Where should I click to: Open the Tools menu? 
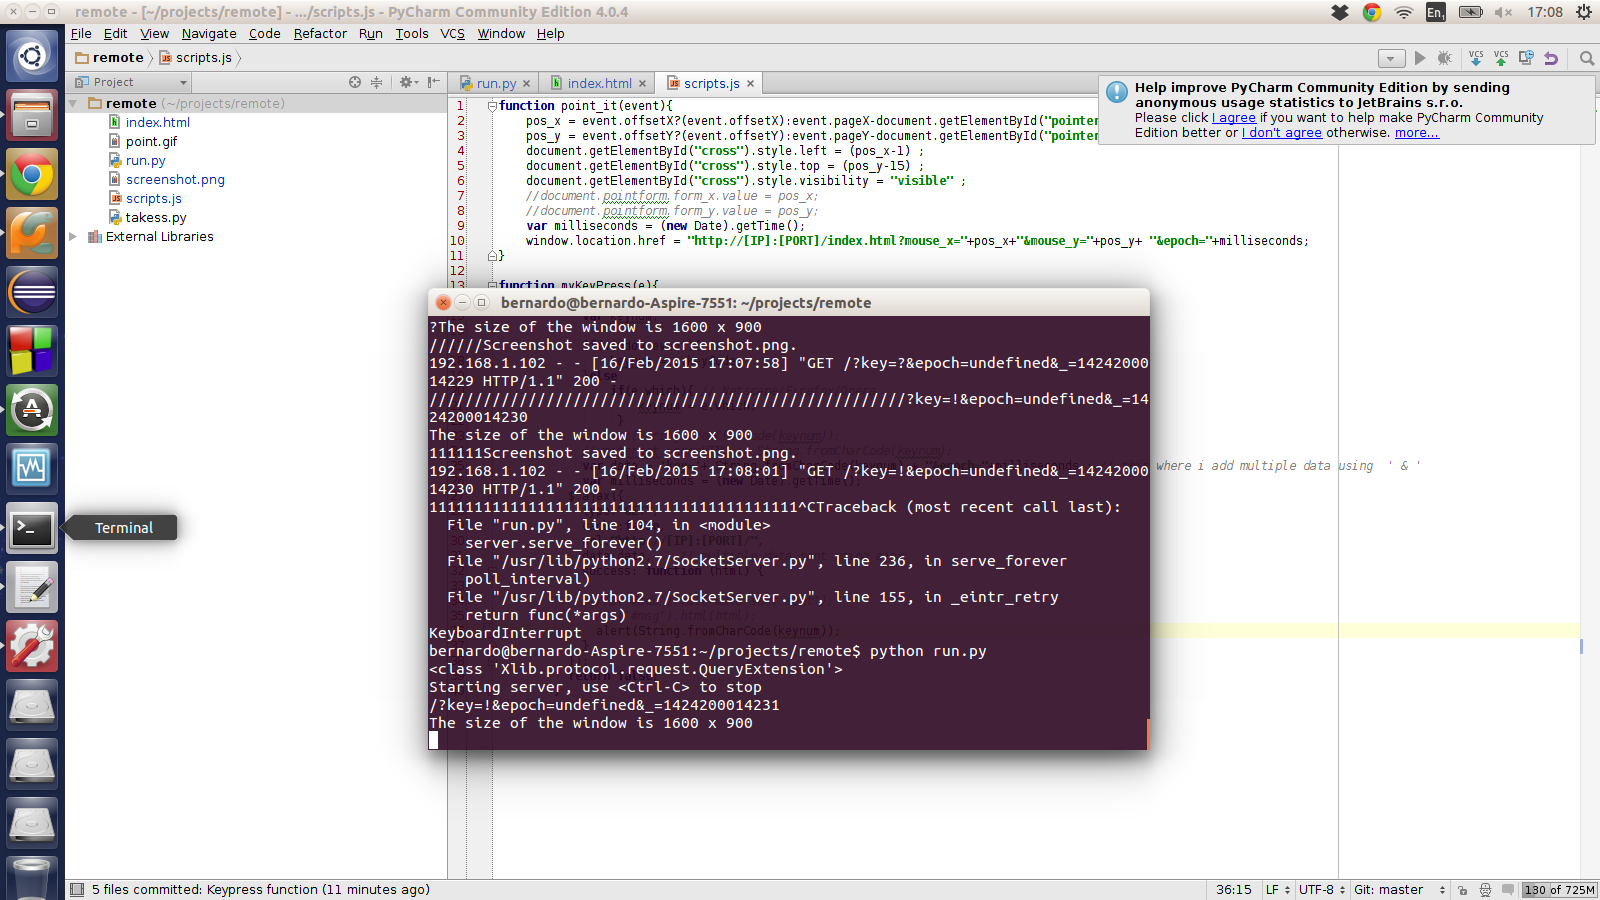click(x=411, y=33)
